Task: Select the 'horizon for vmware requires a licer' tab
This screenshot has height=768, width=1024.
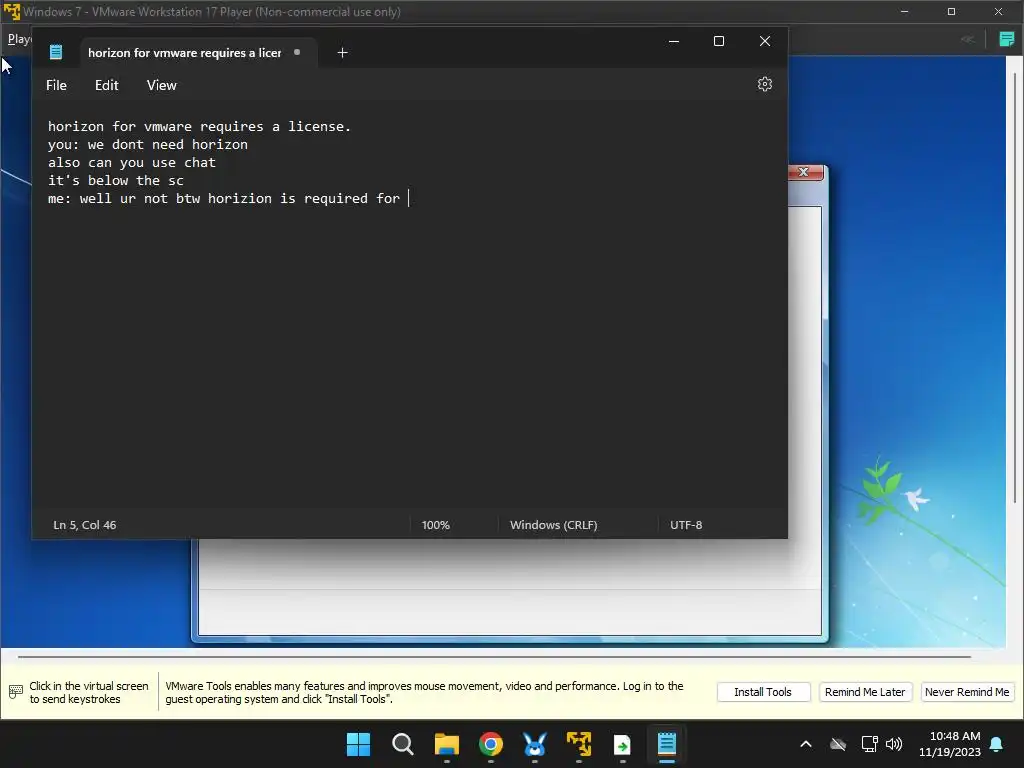Action: point(184,53)
